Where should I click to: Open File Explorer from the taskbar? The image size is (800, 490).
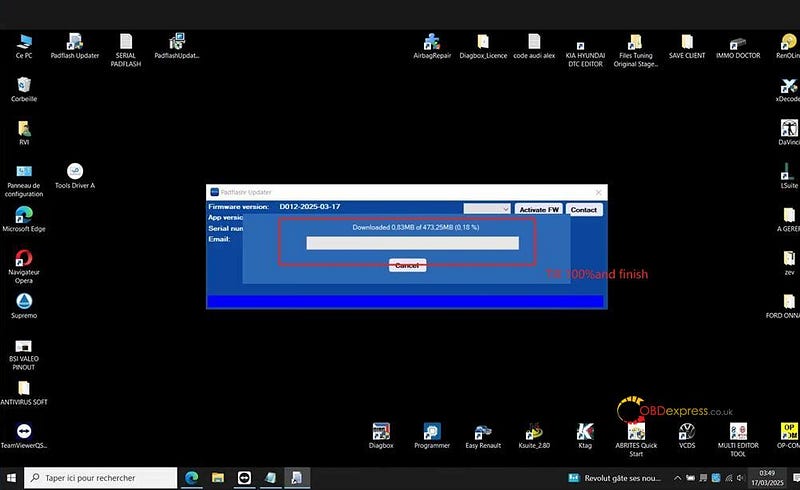click(x=218, y=478)
